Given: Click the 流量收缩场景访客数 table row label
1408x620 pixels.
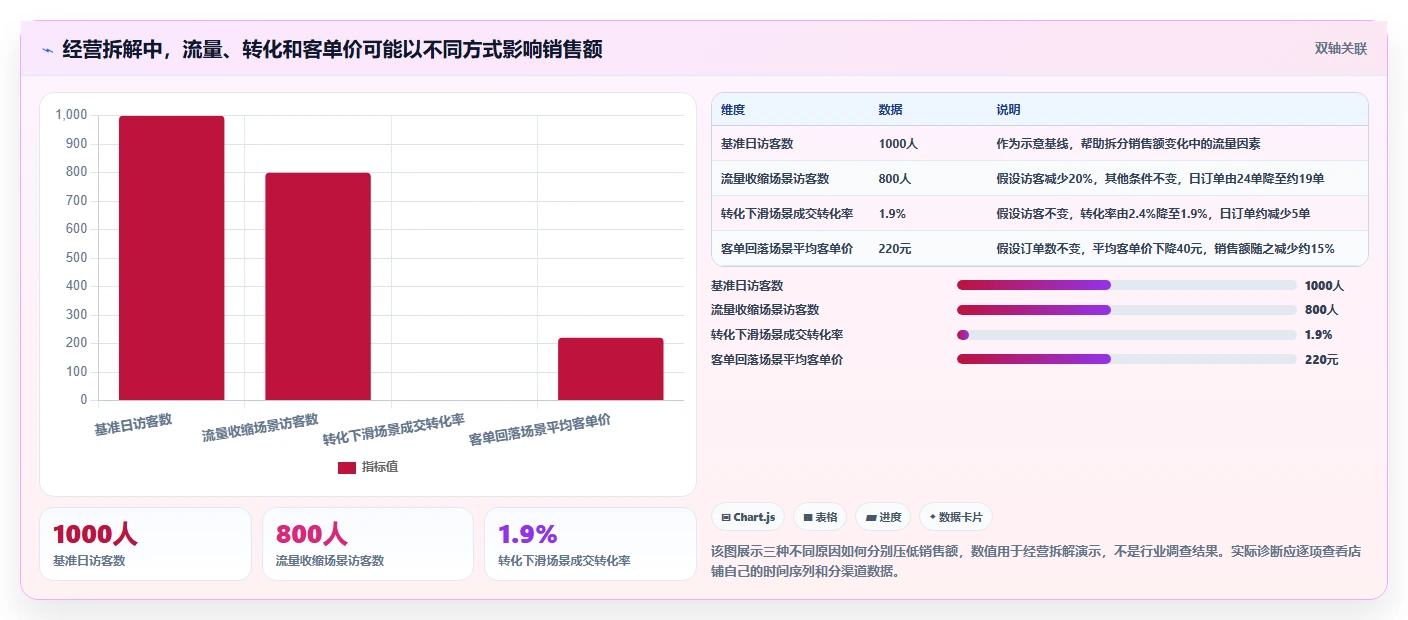Looking at the screenshot, I should (775, 179).
